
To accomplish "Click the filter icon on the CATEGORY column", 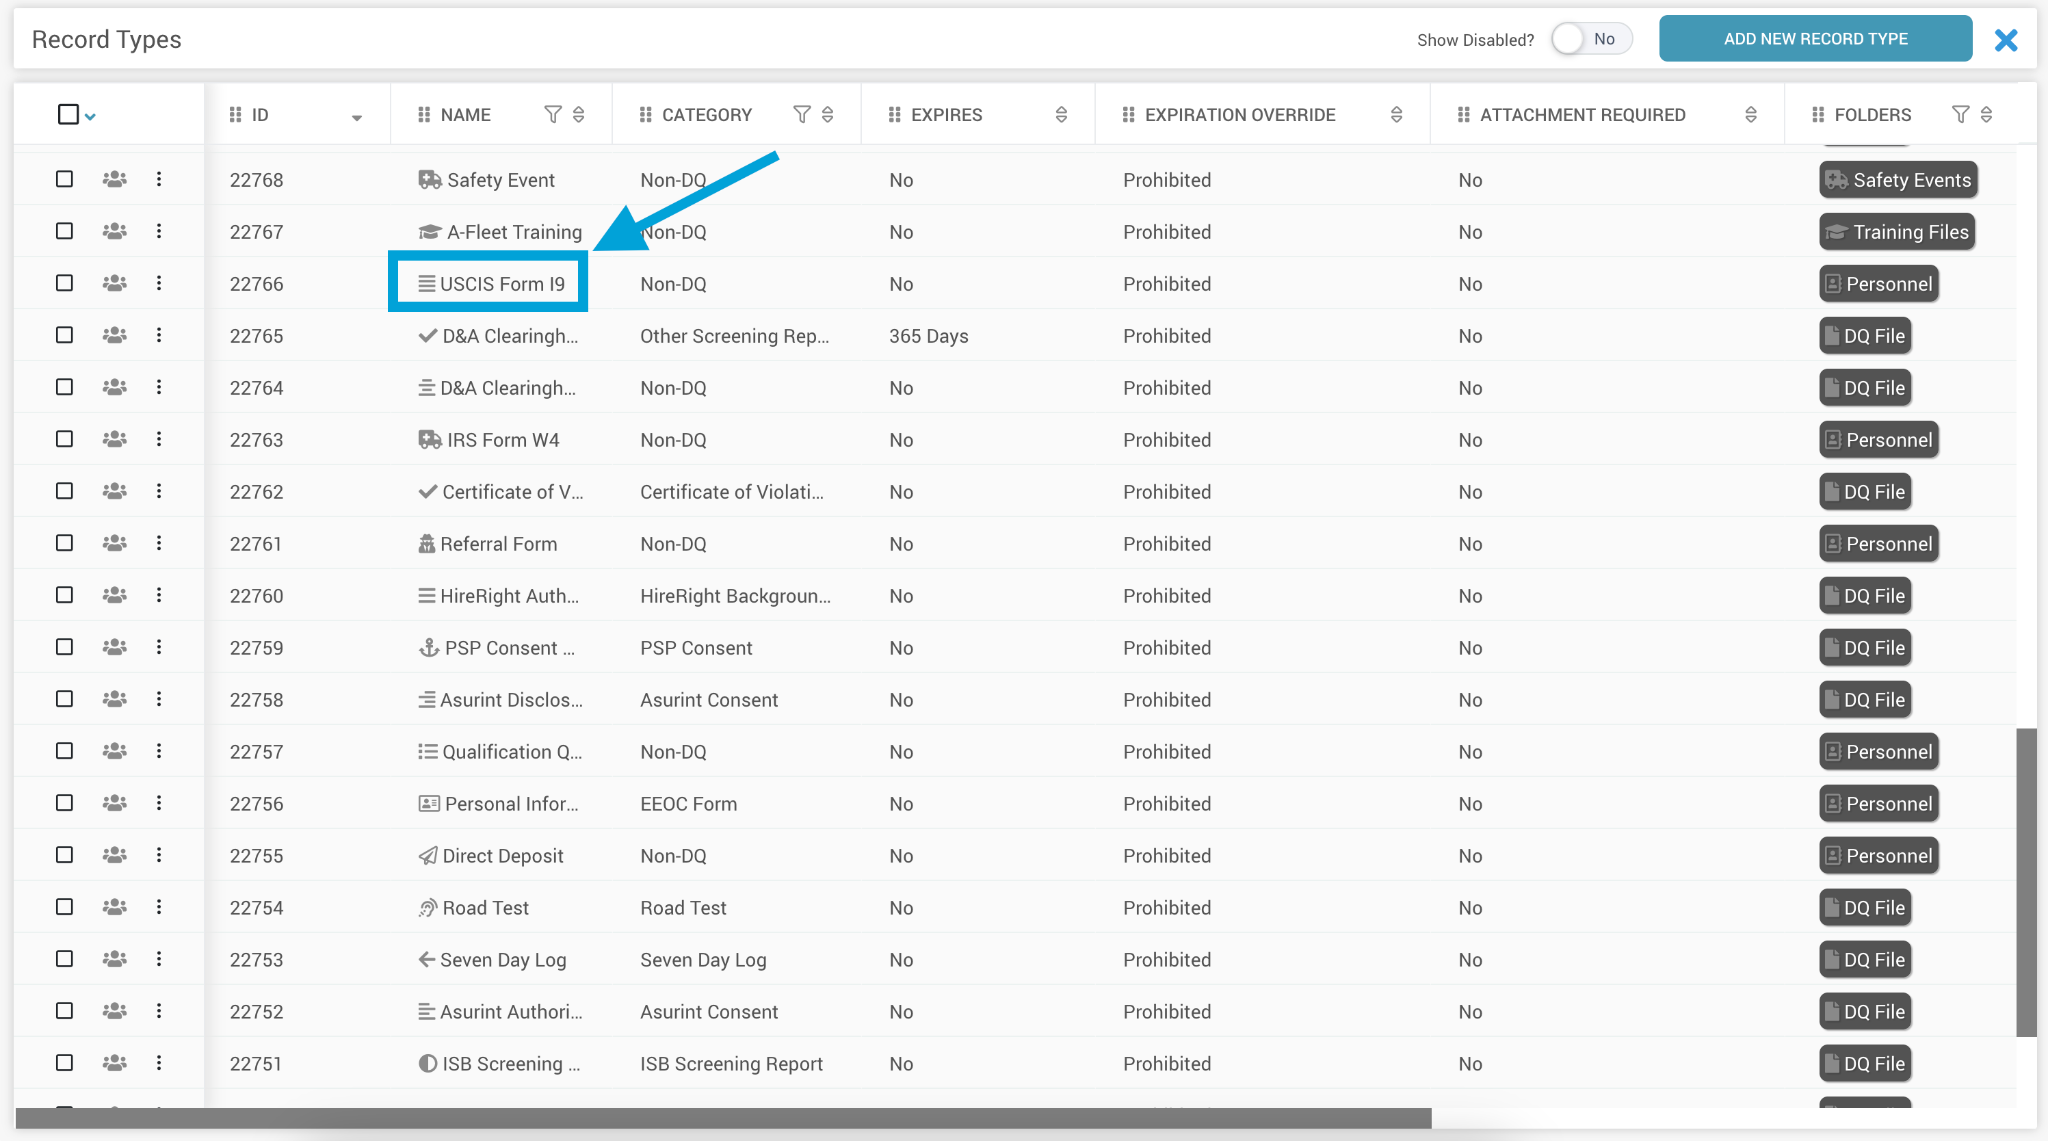I will (x=801, y=115).
